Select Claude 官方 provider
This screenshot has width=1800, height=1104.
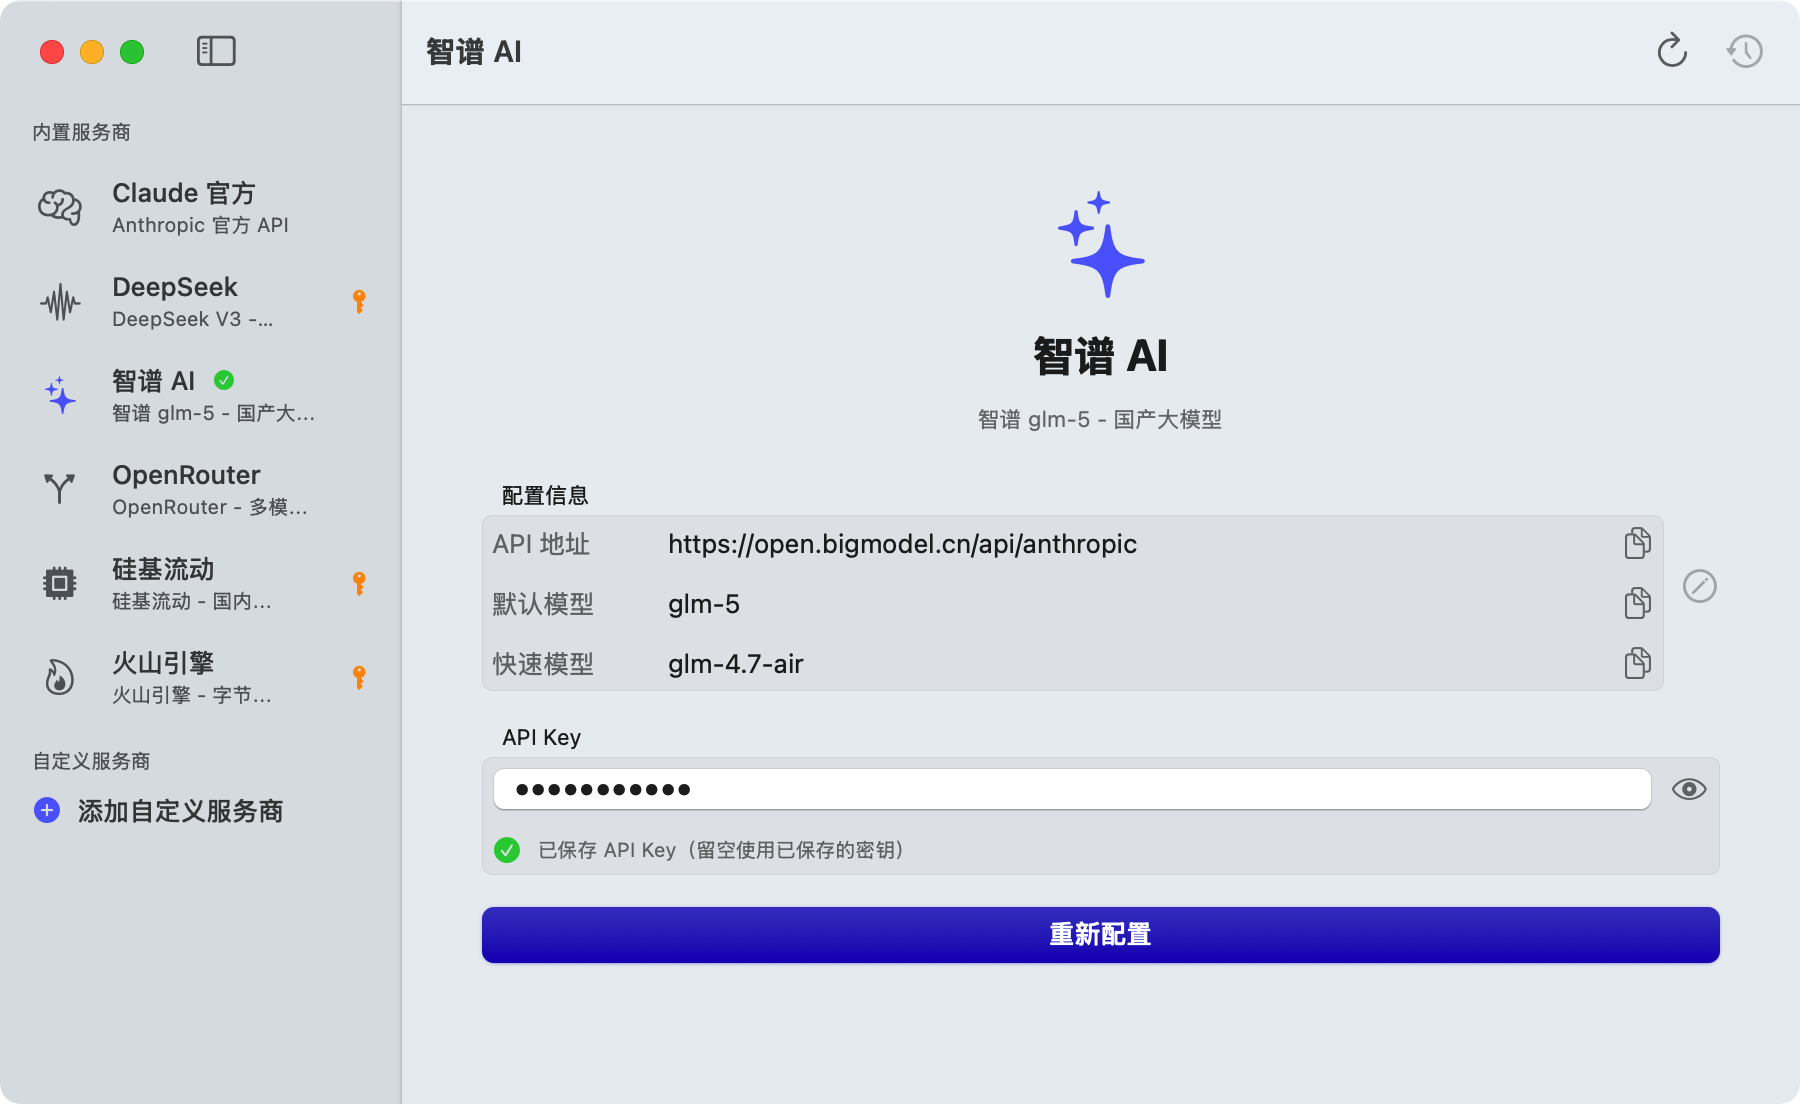(200, 207)
